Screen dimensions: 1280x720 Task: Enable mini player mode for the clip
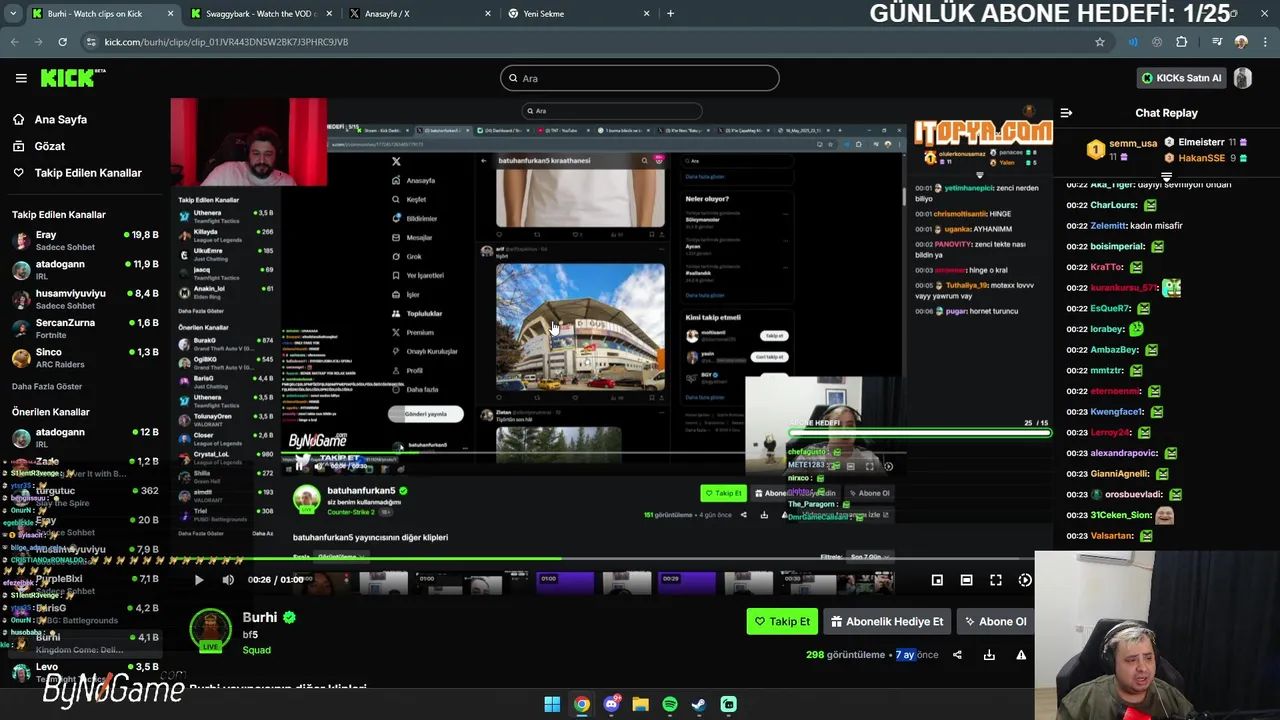coord(937,580)
